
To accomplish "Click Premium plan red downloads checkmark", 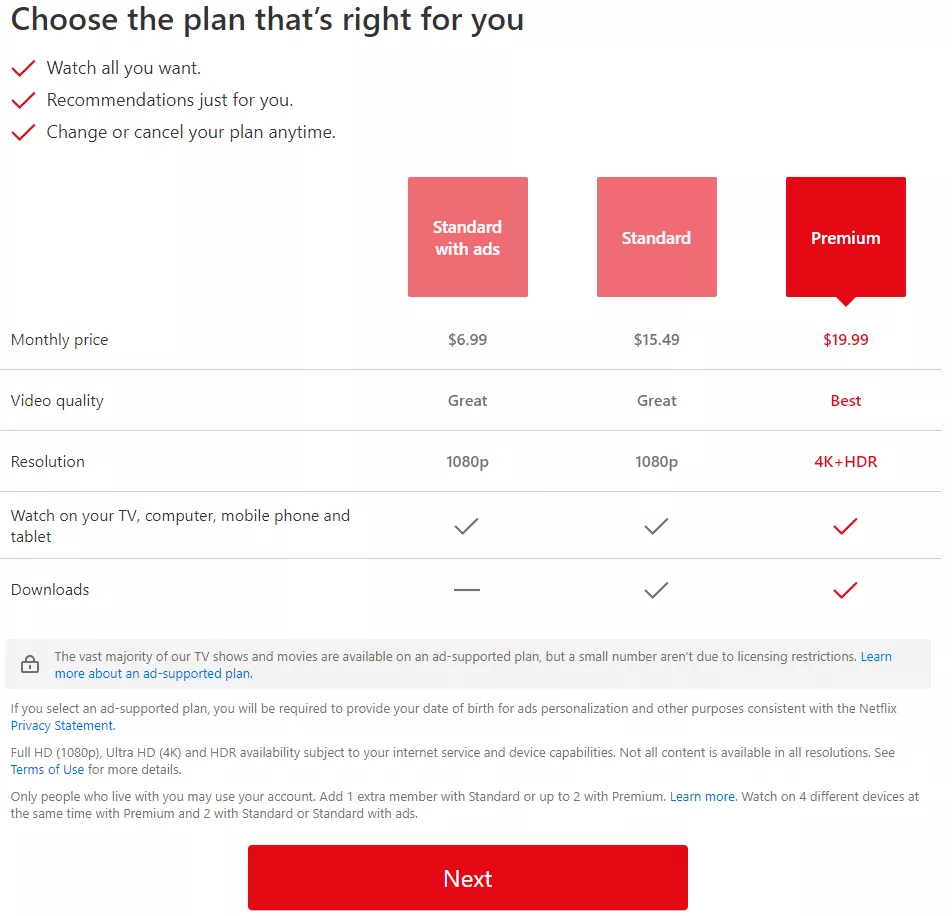I will click(845, 590).
